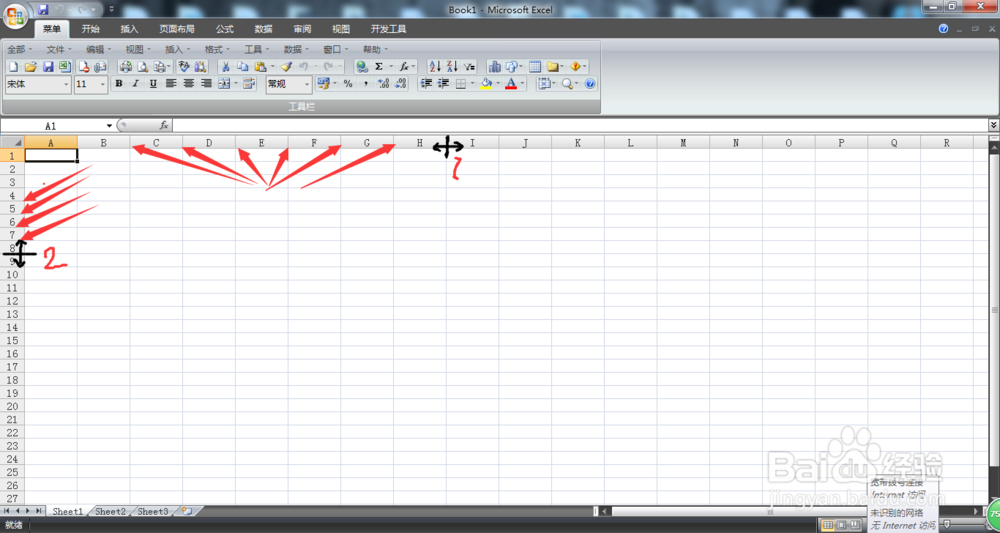The height and width of the screenshot is (533, 1000).
Task: Toggle Align Right
Action: point(206,84)
